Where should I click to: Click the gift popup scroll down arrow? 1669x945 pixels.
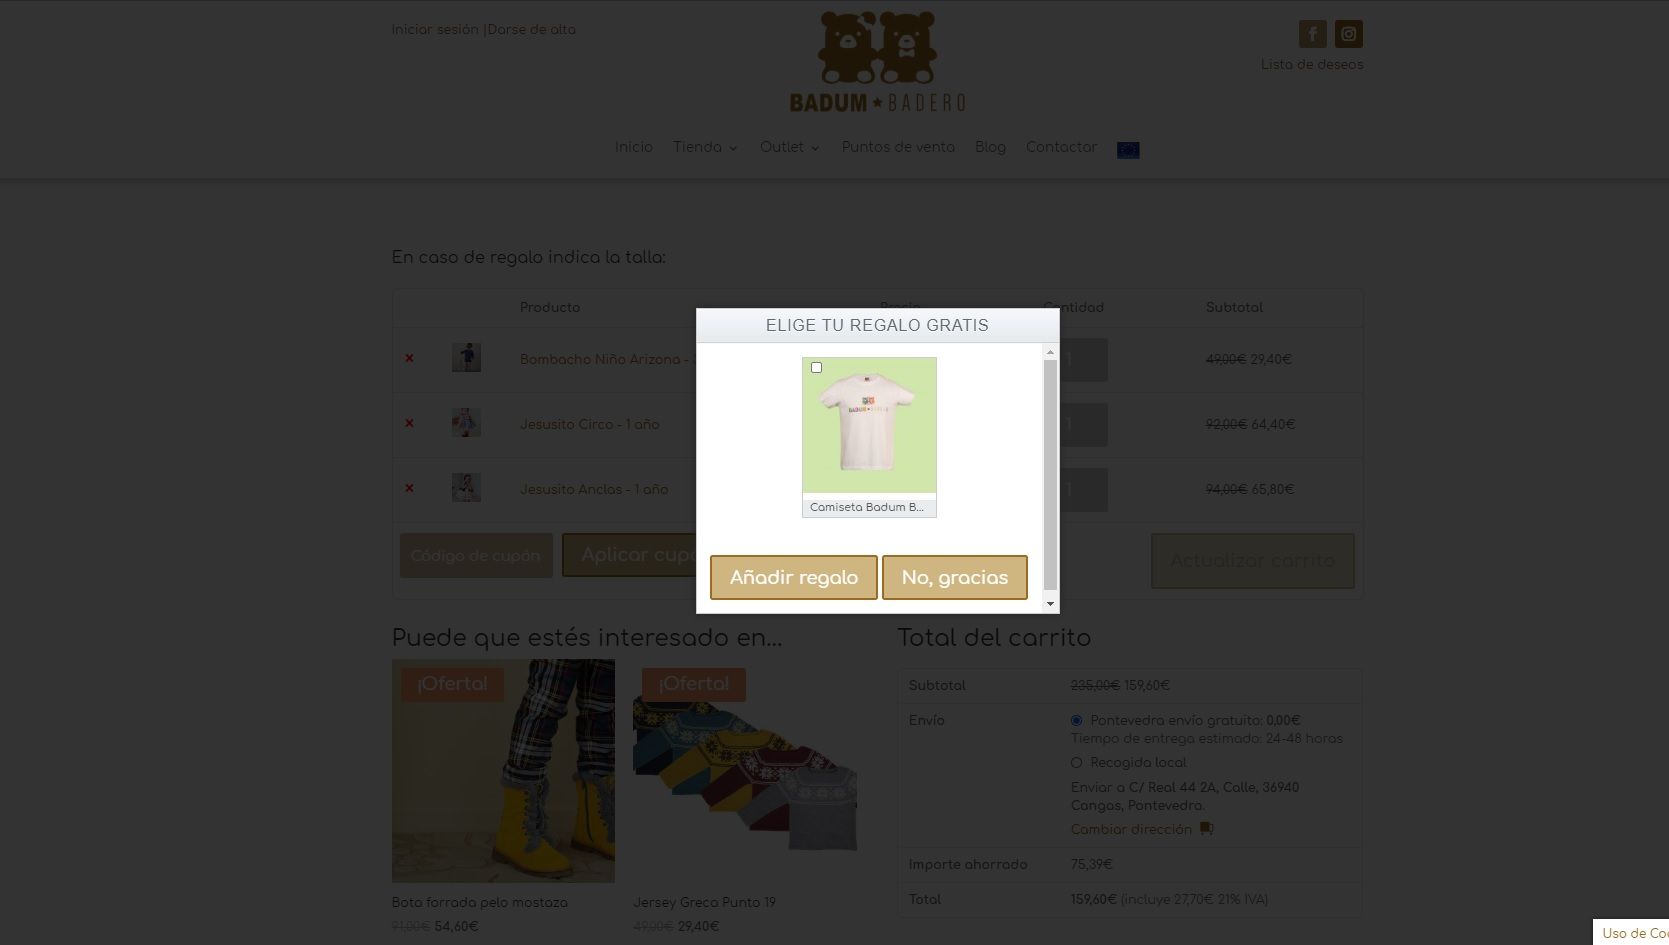(1050, 603)
